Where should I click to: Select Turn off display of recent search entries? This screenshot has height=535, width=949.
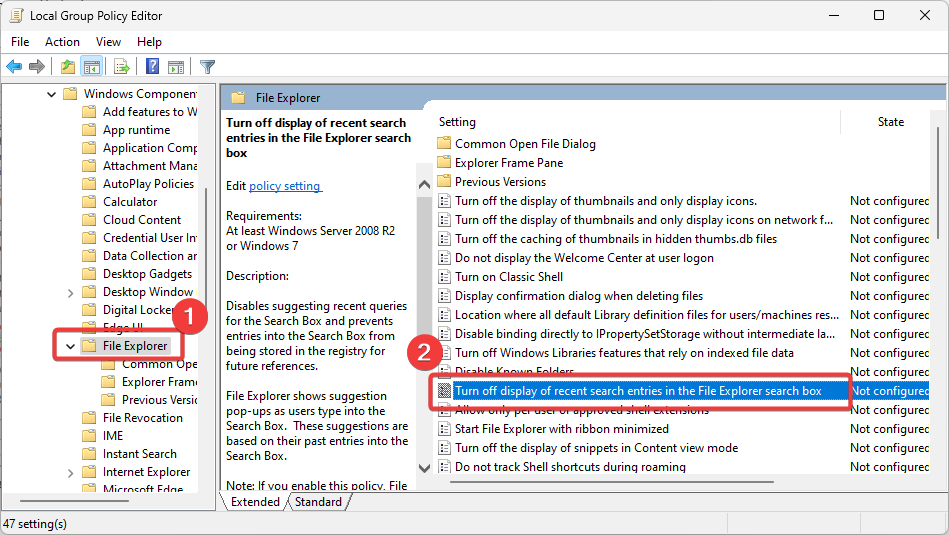tap(638, 391)
